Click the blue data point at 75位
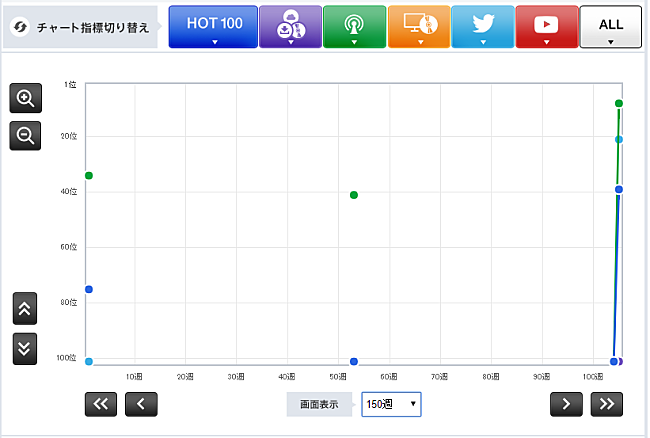This screenshot has height=438, width=650. click(89, 289)
